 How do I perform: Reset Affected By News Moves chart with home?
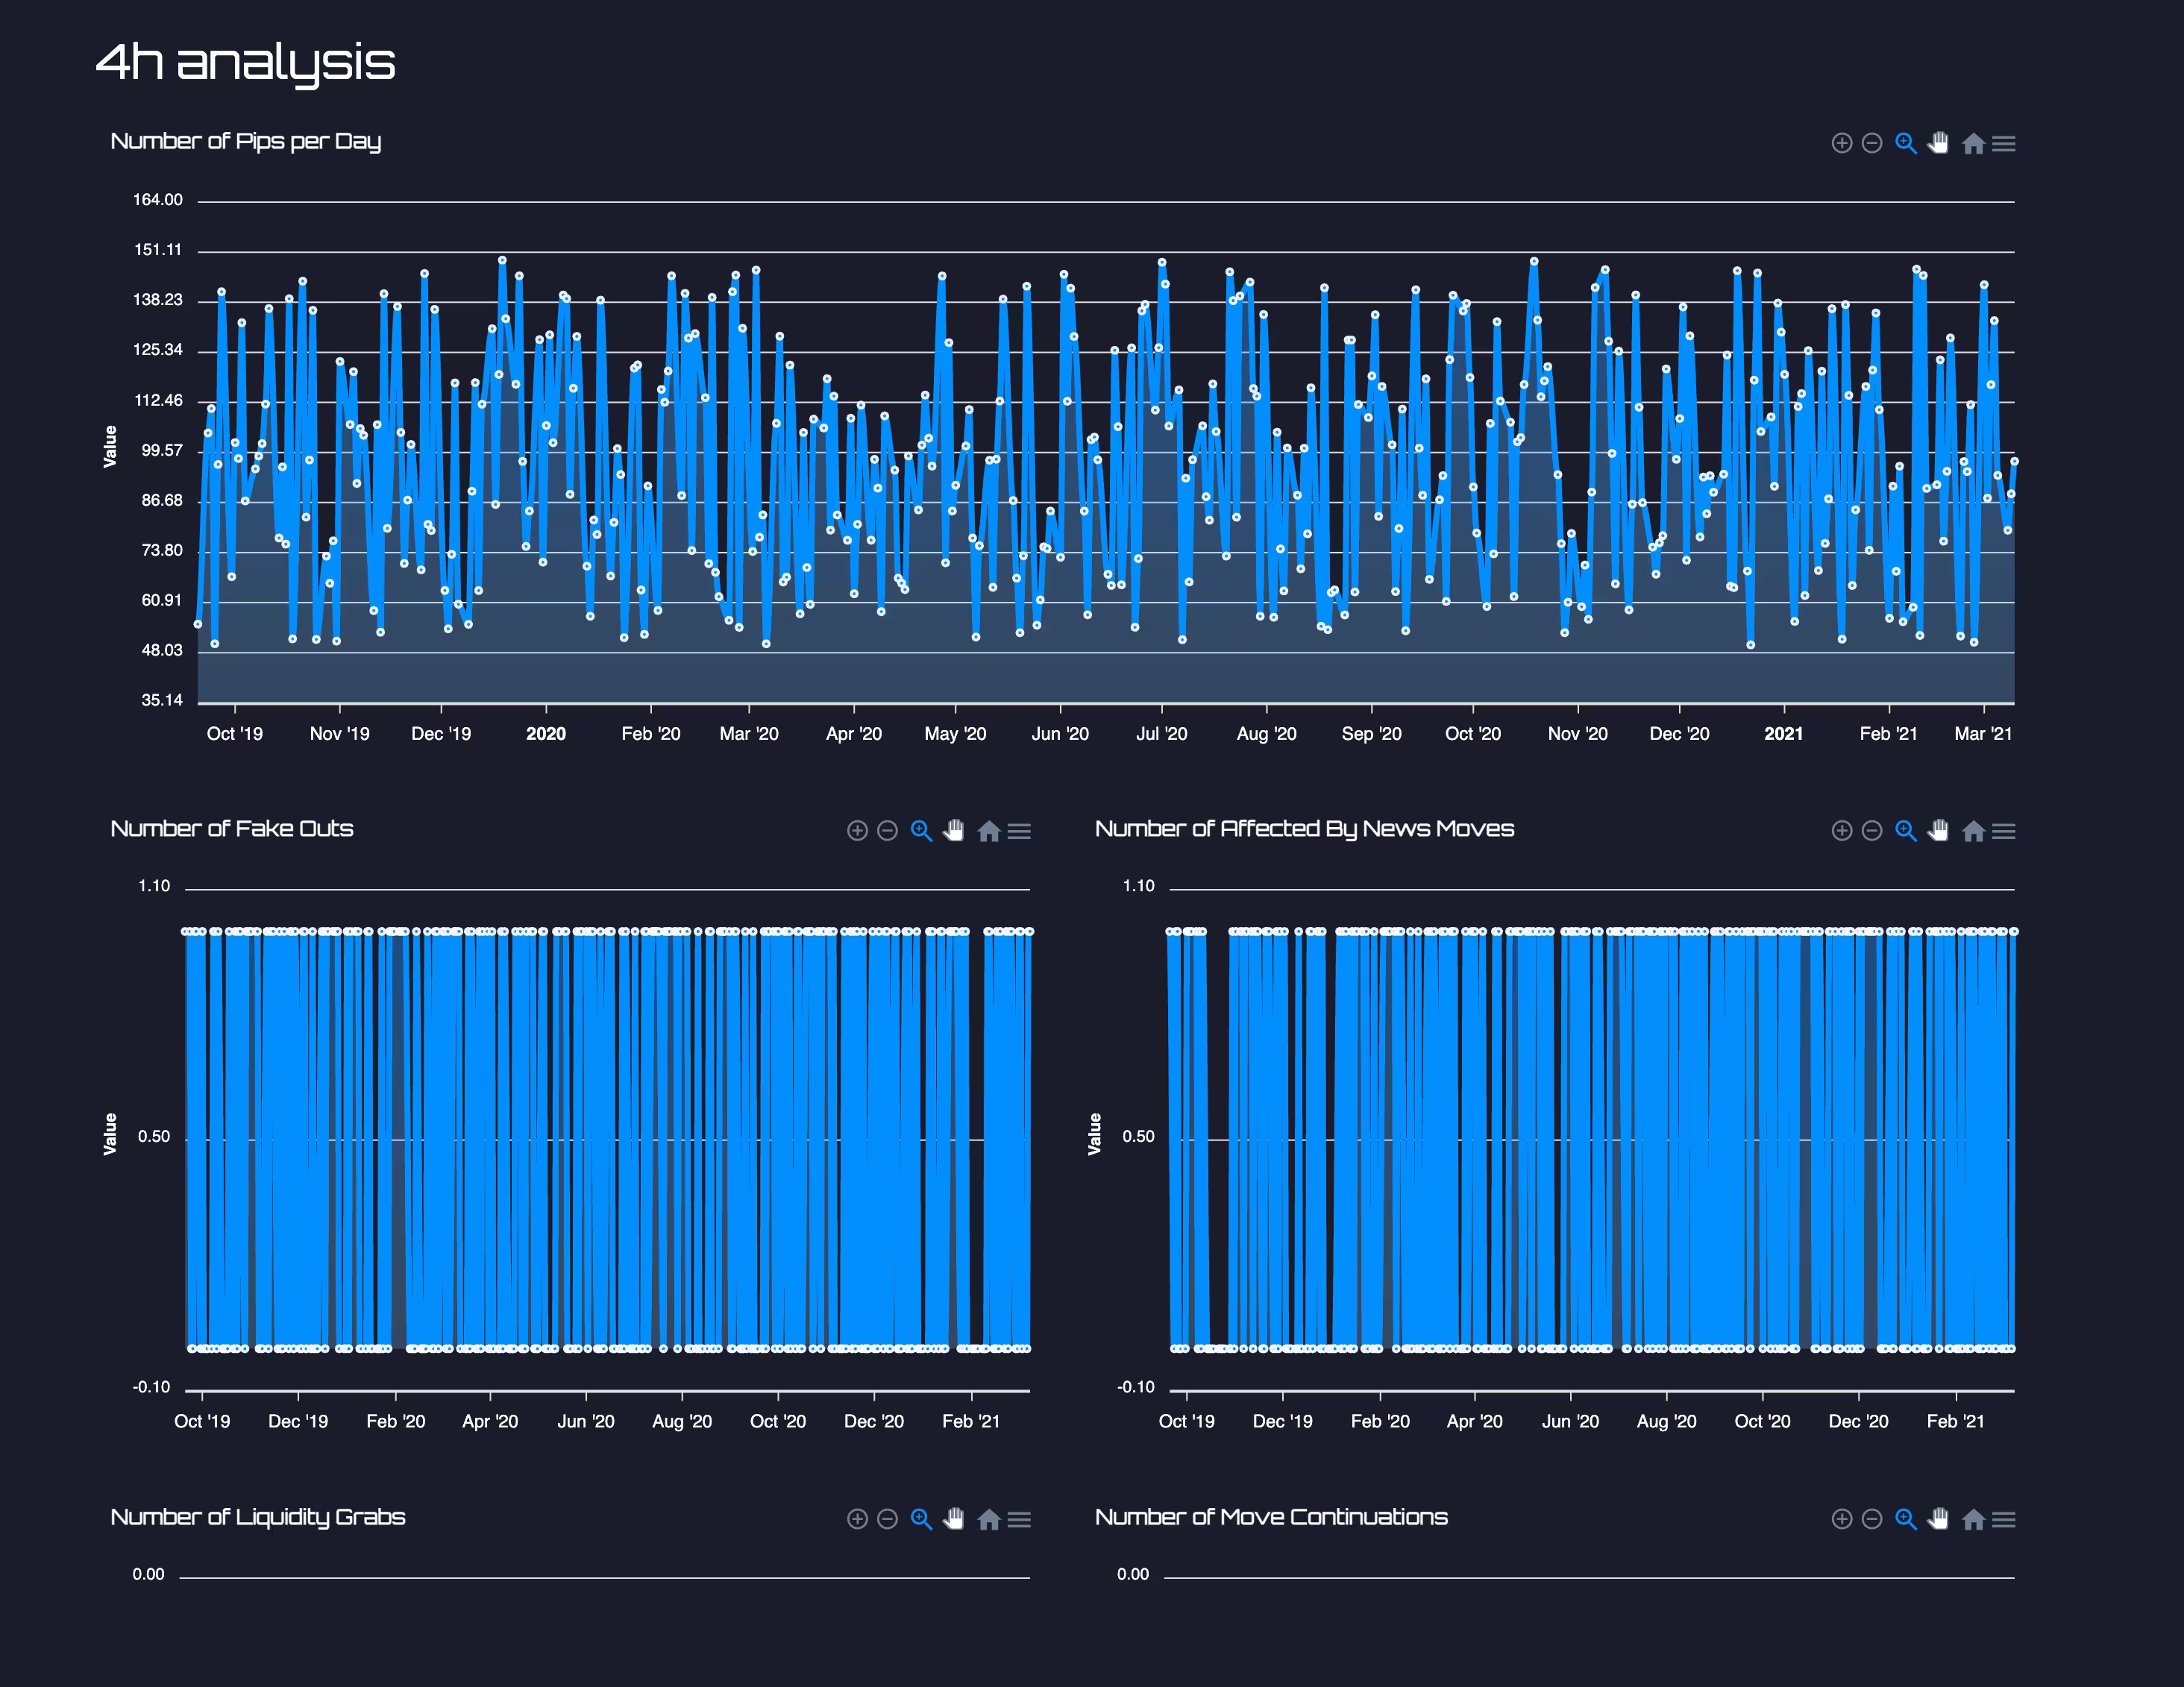coord(1973,830)
